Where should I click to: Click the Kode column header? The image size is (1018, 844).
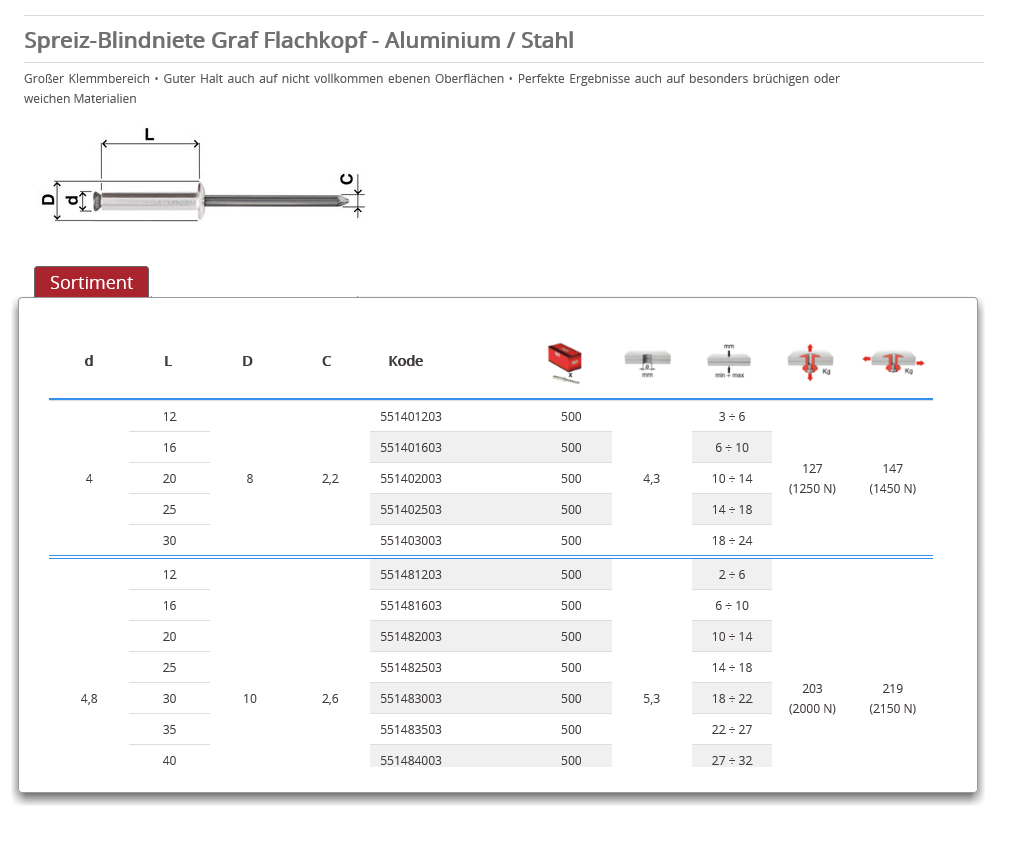405,361
